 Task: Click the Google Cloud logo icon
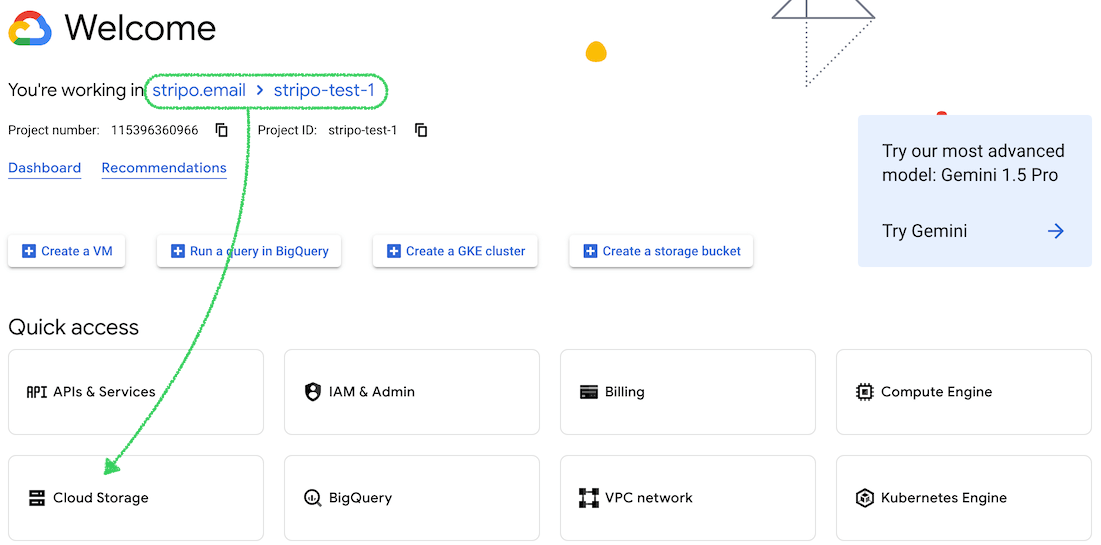click(x=30, y=29)
